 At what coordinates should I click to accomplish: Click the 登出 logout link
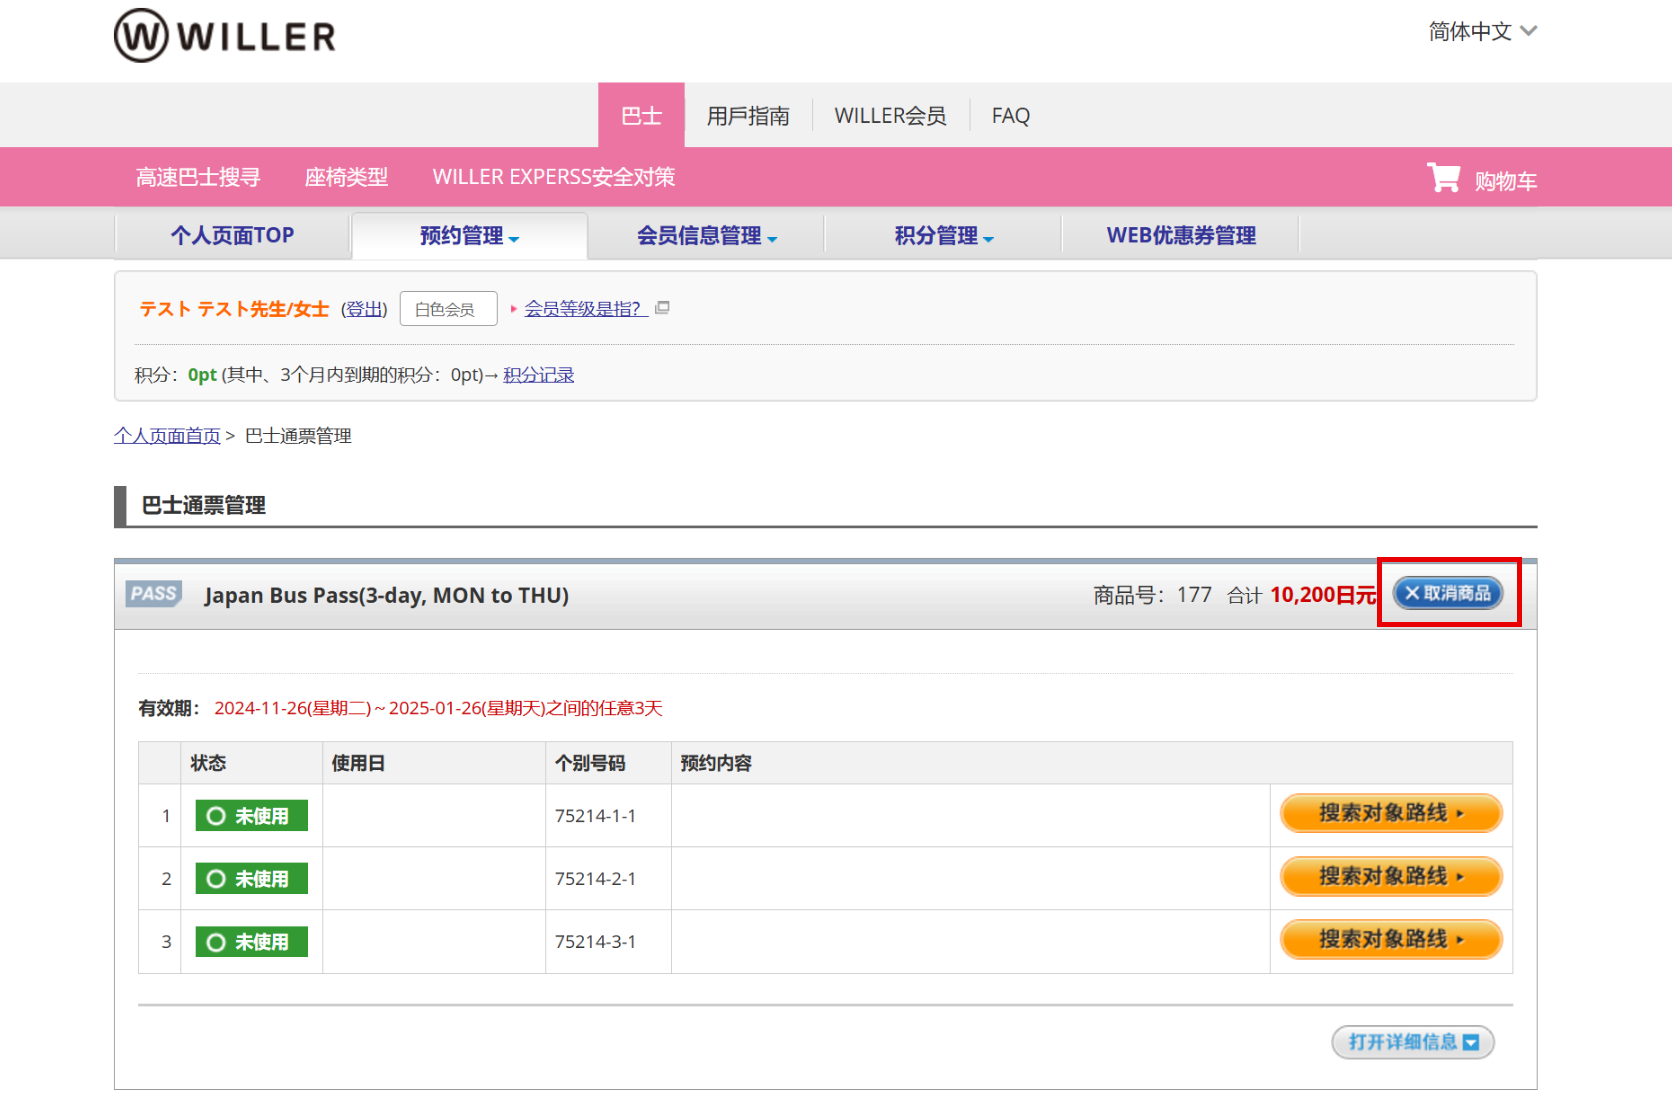[364, 309]
